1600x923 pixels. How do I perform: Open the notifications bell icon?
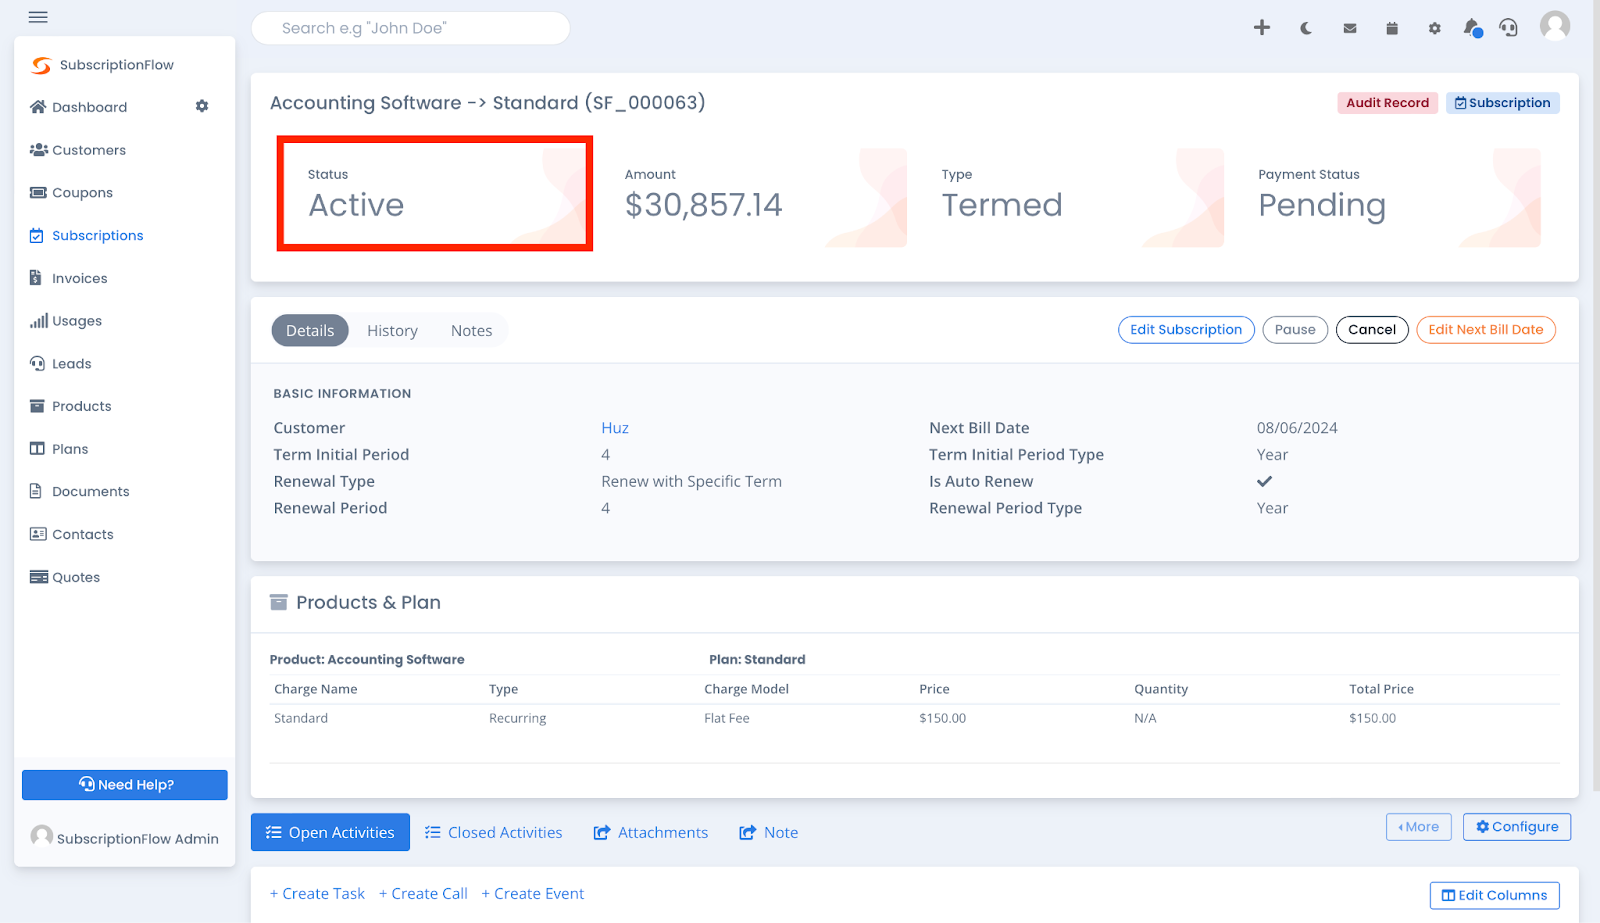(x=1472, y=28)
